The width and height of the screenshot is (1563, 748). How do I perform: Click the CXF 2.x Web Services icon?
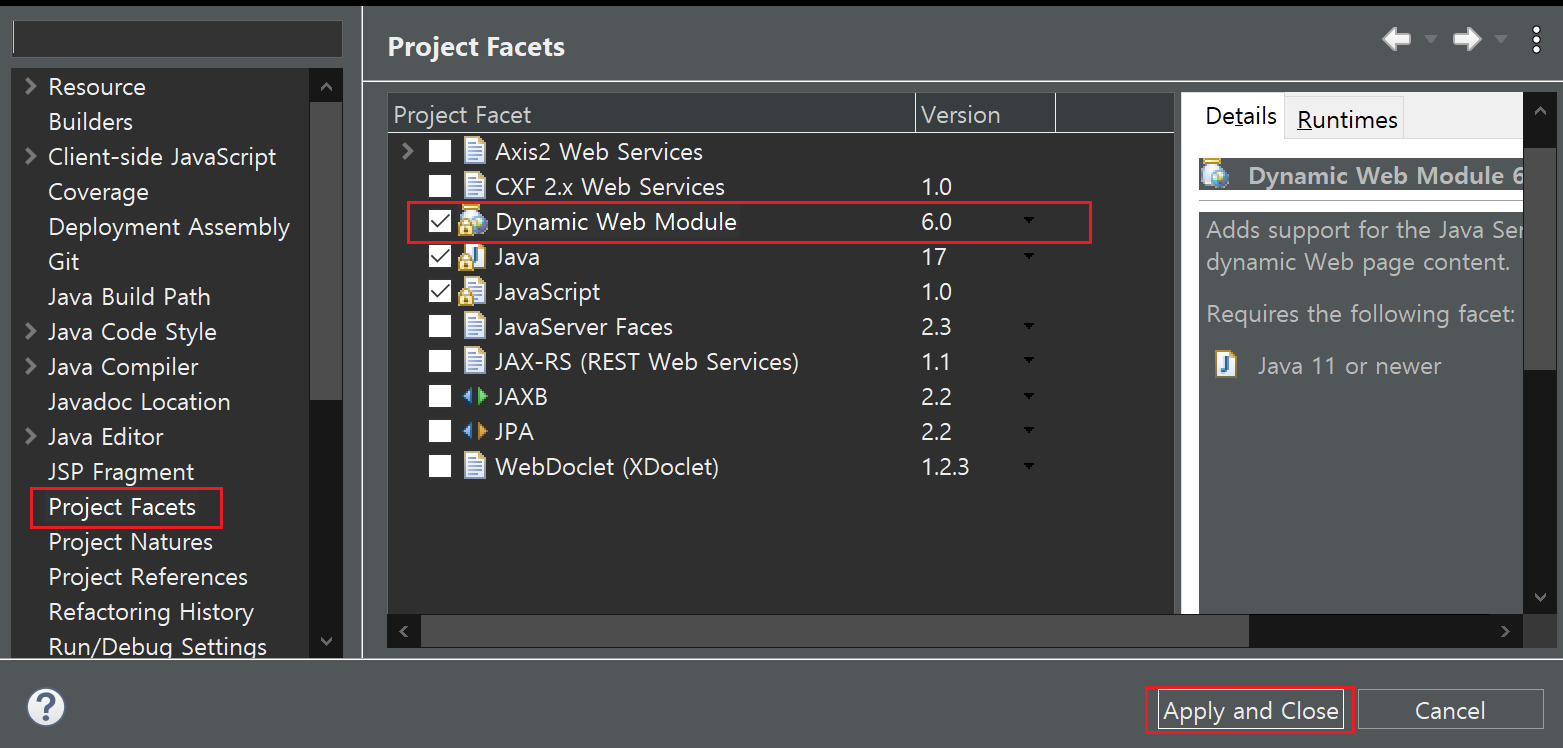click(475, 187)
